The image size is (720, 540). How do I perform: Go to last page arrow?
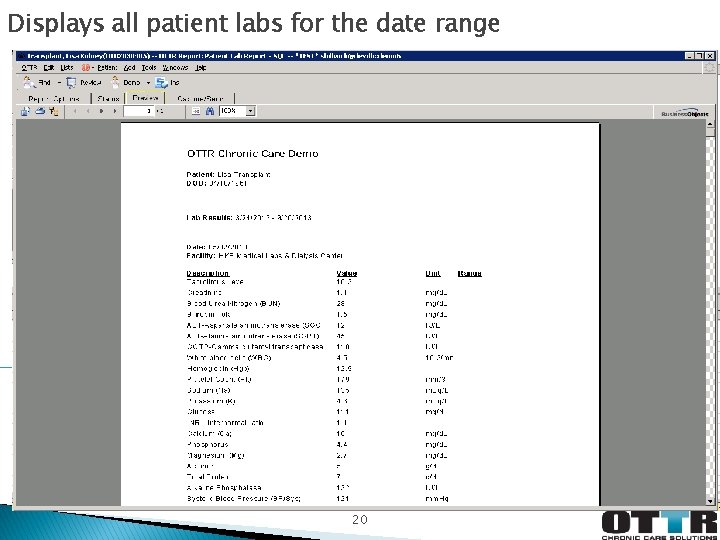[115, 111]
